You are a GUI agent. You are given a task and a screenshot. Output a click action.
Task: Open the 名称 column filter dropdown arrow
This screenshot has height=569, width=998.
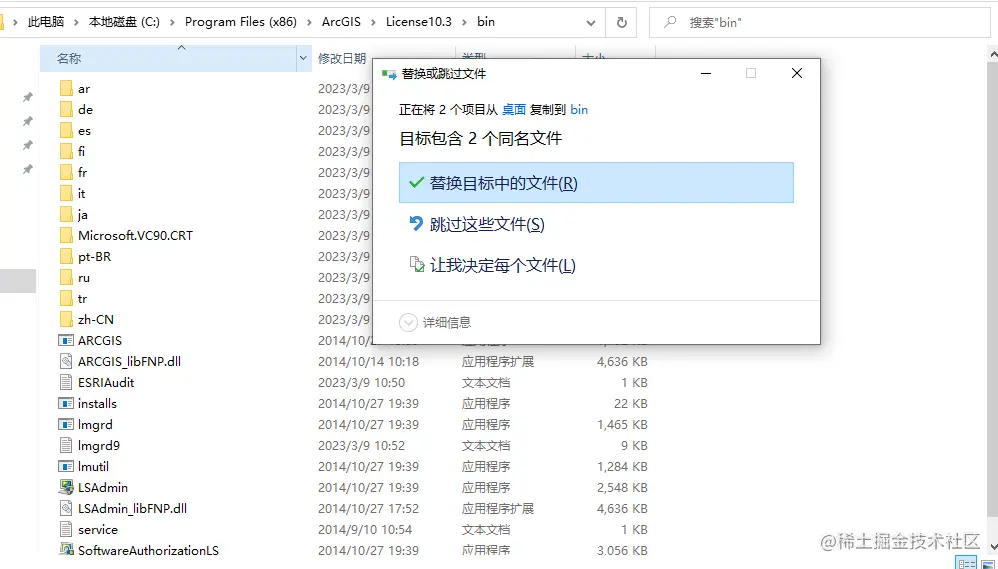click(x=304, y=59)
